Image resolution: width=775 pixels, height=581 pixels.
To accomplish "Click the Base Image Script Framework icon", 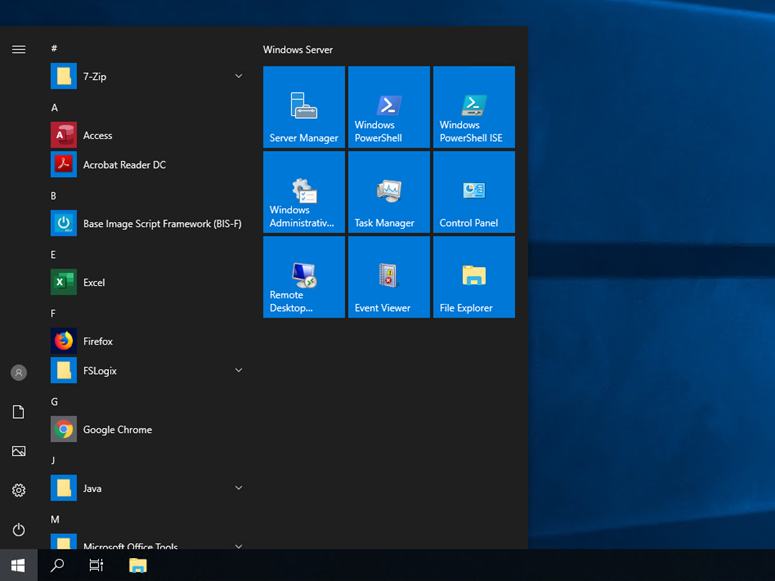I will 64,223.
